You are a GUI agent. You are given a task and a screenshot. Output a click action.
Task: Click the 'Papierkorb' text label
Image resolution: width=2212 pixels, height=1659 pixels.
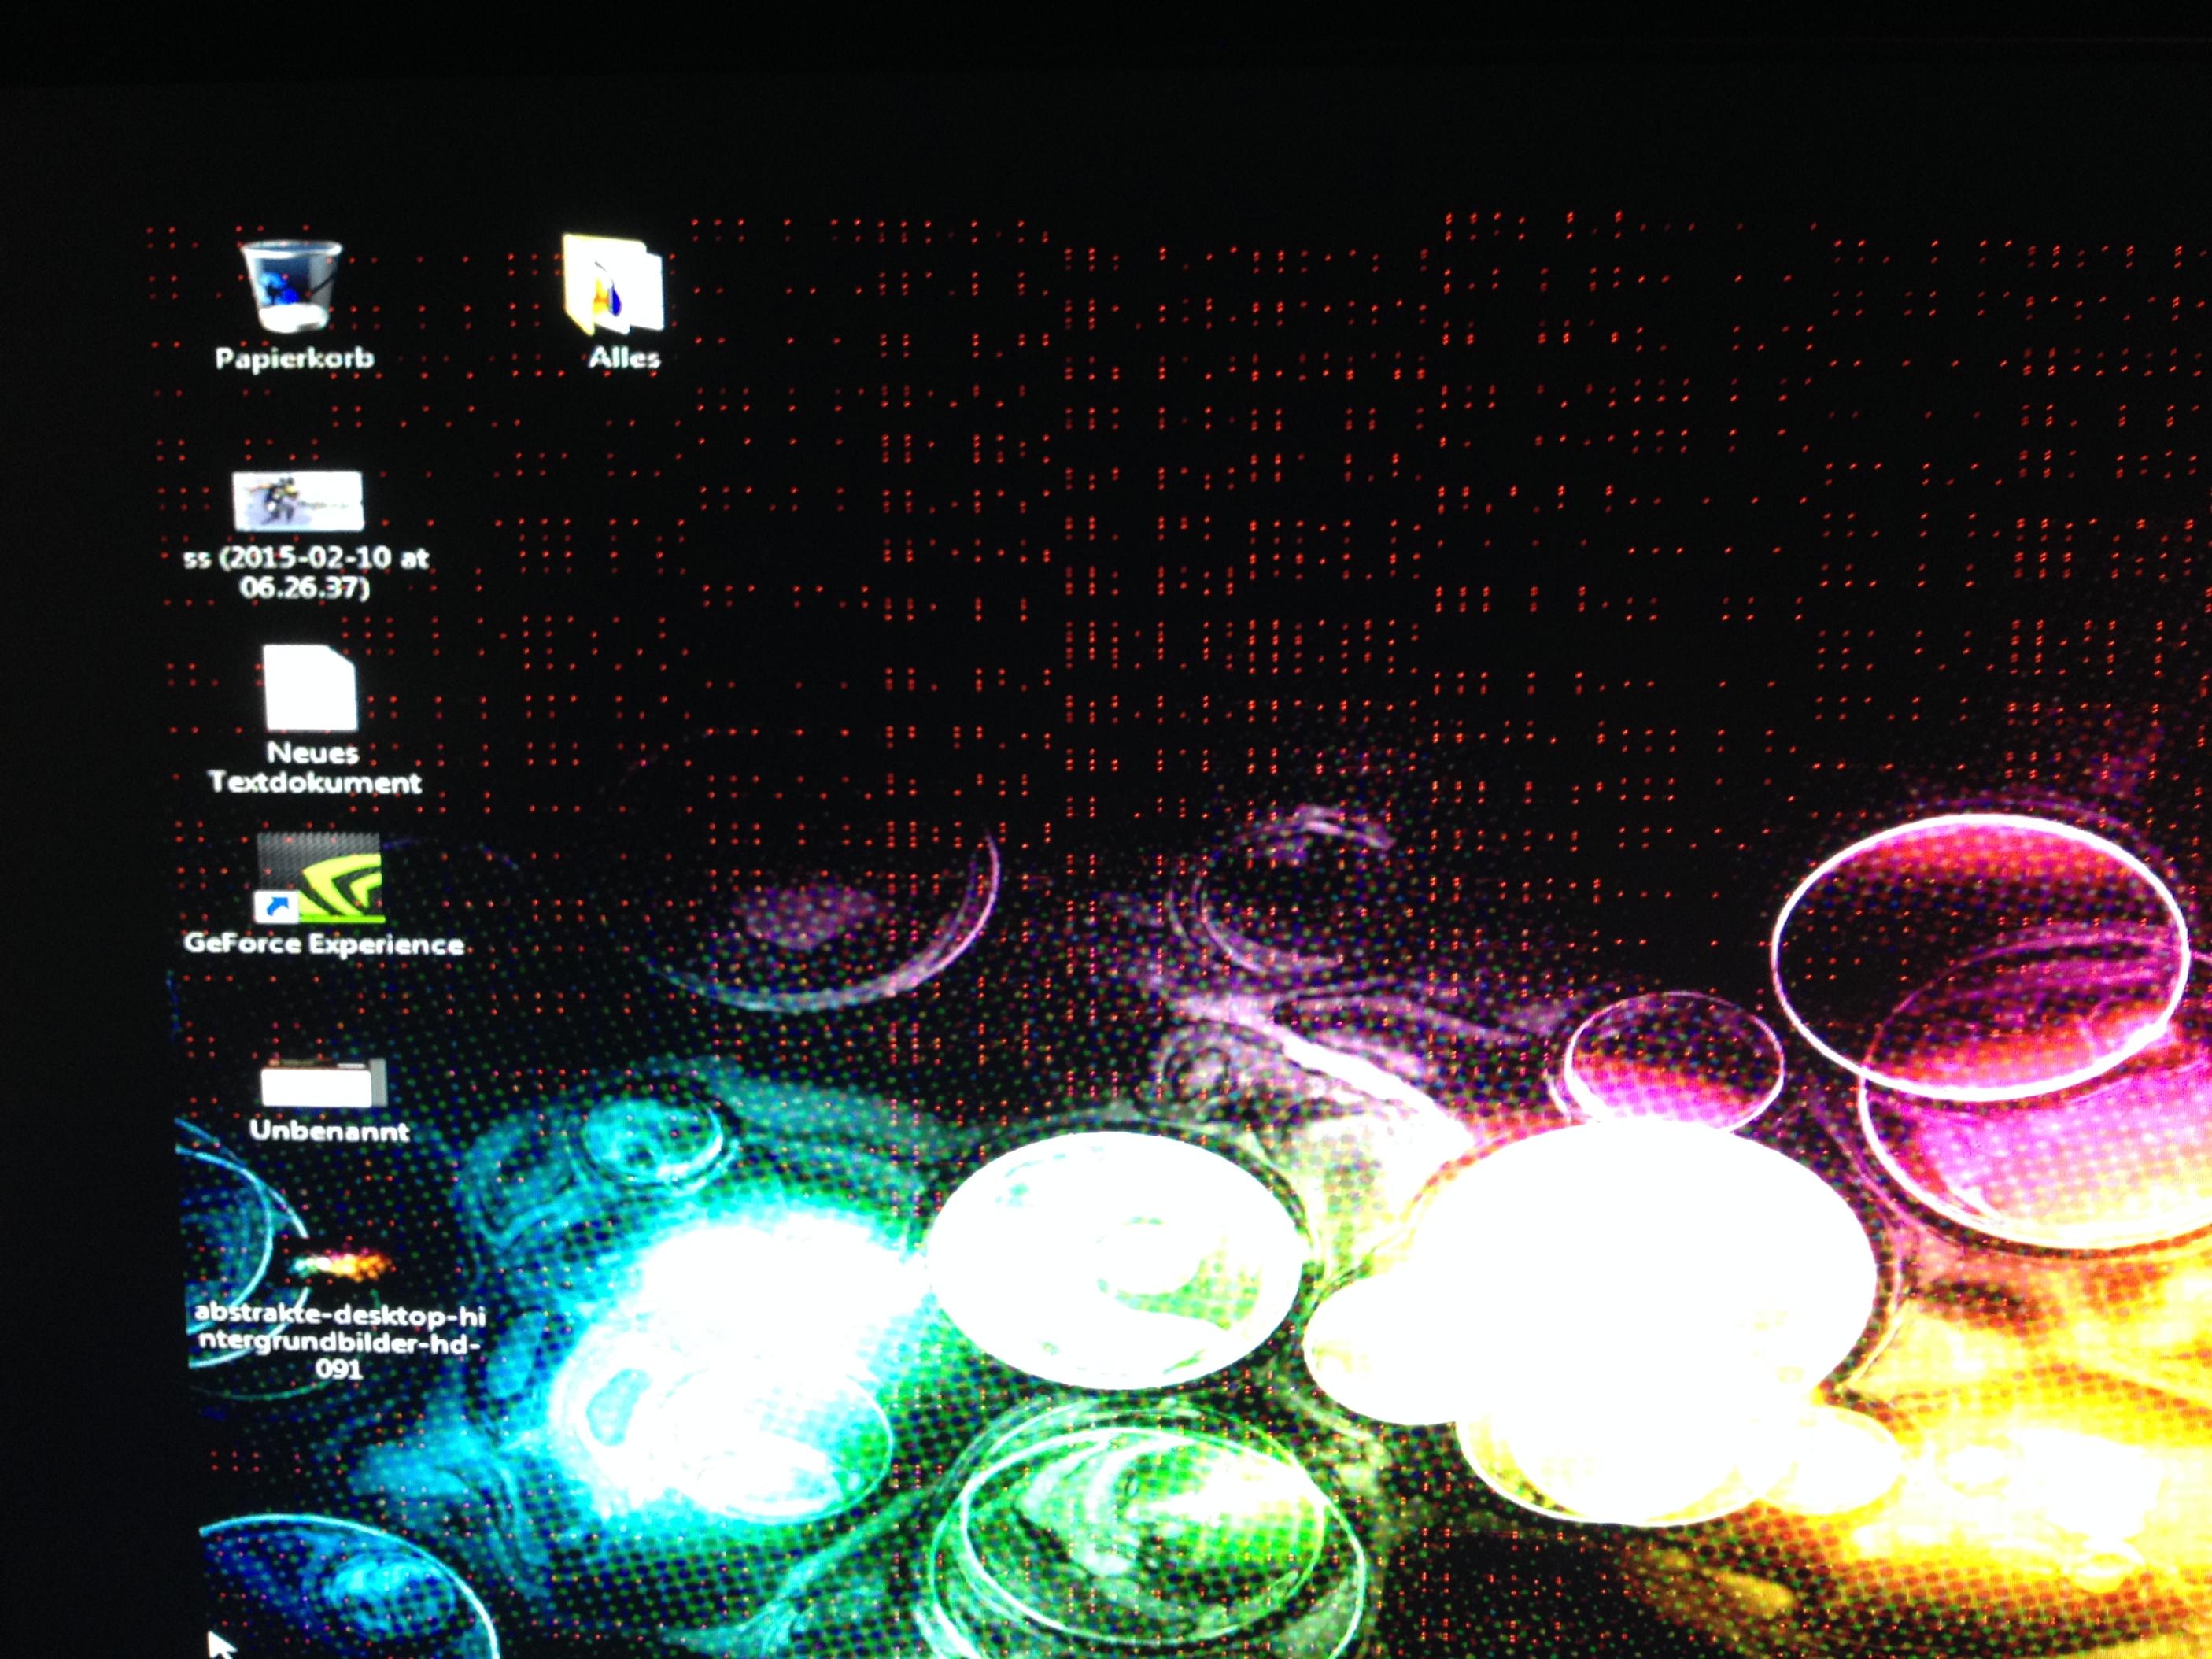pyautogui.click(x=295, y=358)
